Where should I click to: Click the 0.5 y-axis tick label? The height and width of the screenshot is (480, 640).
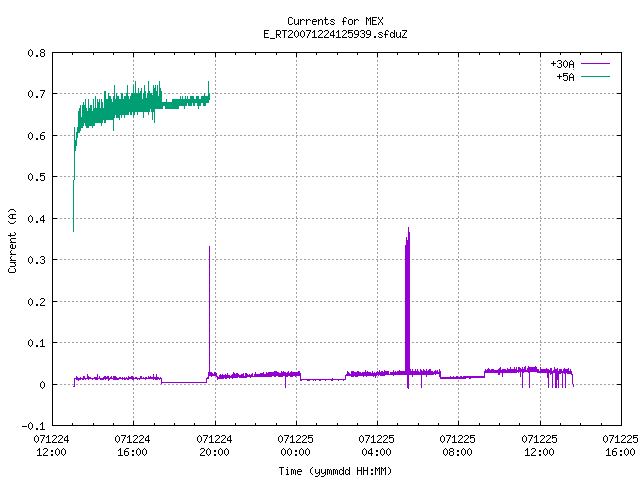pyautogui.click(x=36, y=177)
